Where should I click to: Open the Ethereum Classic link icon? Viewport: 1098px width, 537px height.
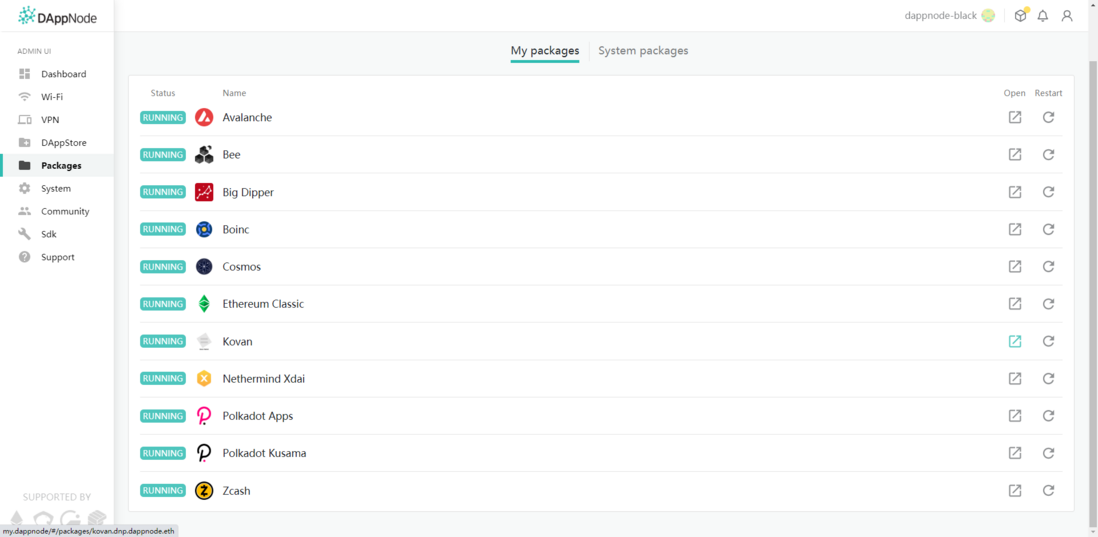[1014, 303]
